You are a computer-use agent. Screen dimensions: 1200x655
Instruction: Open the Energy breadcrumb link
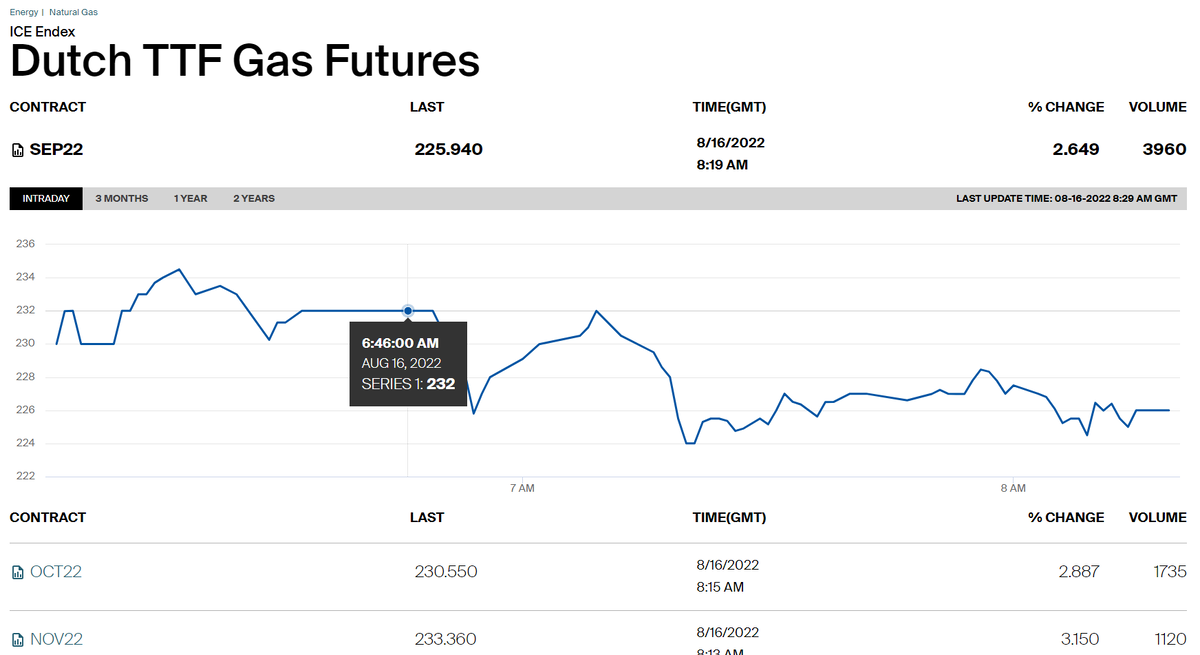click(24, 12)
